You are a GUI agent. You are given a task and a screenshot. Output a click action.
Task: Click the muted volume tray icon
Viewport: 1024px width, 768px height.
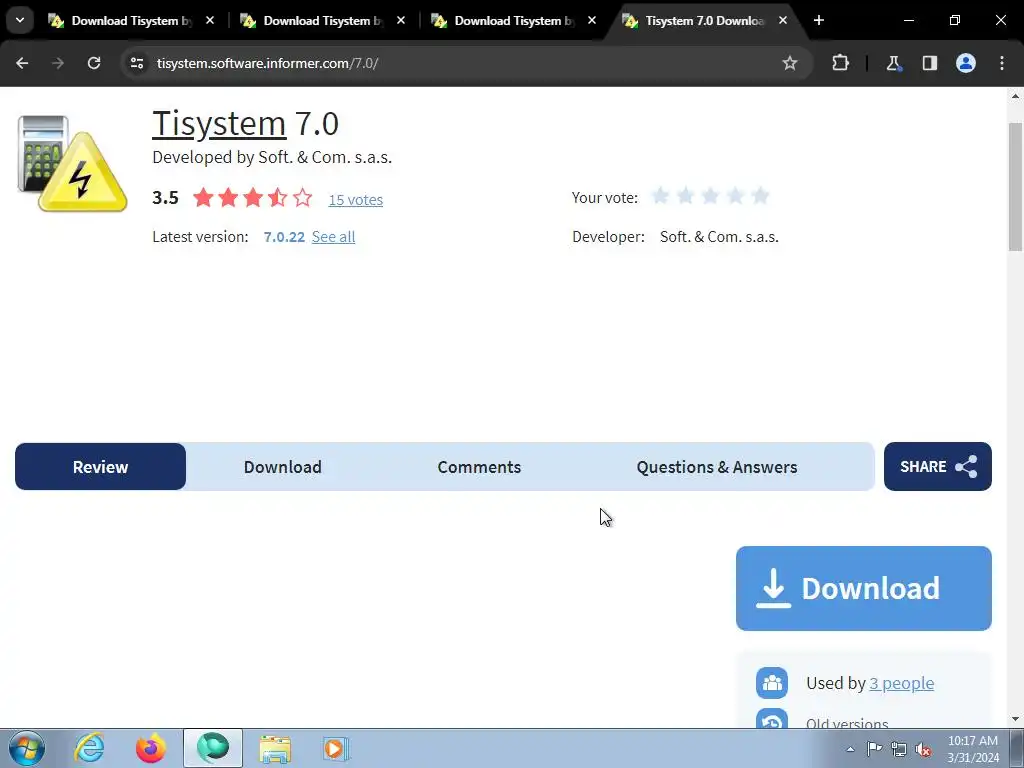pyautogui.click(x=923, y=749)
